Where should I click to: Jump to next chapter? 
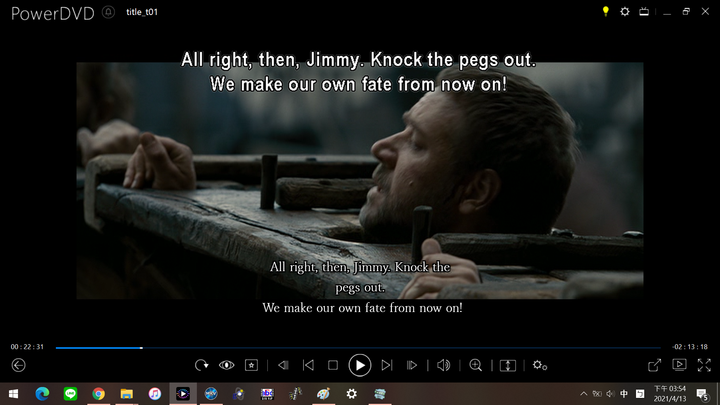[387, 365]
